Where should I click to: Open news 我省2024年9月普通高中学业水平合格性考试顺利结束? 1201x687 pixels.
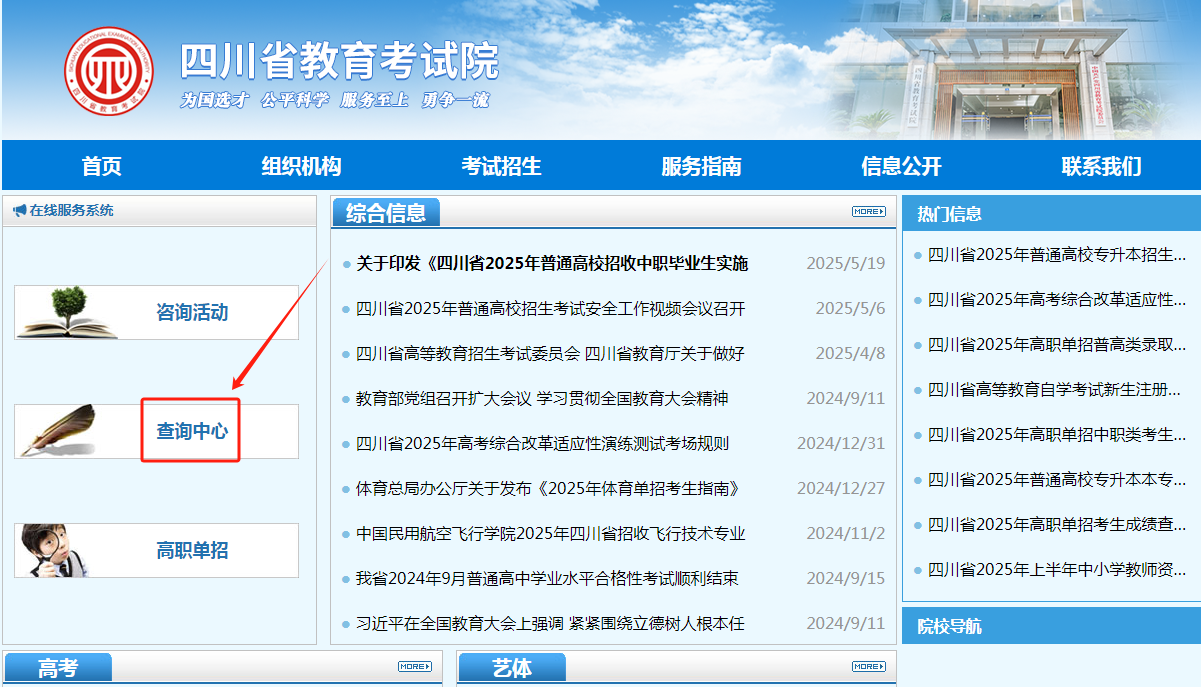[x=547, y=578]
